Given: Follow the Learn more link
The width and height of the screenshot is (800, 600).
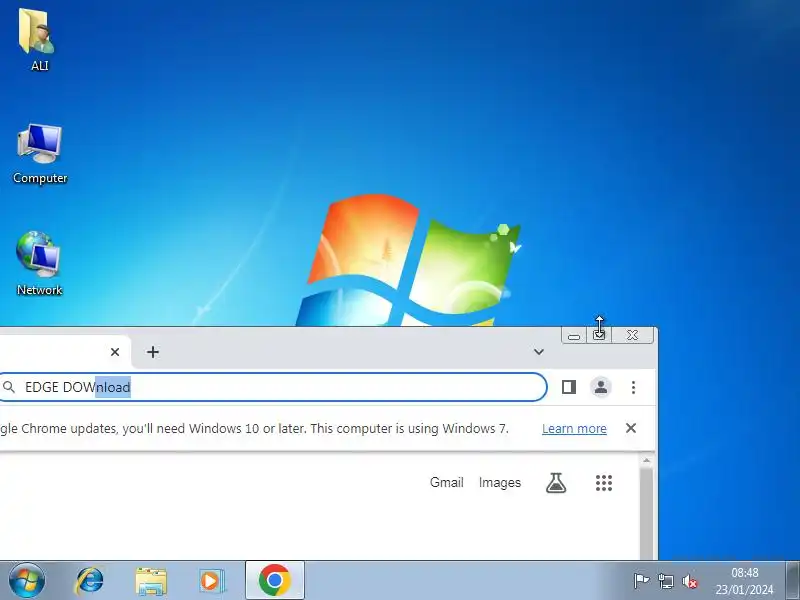Looking at the screenshot, I should [x=574, y=429].
